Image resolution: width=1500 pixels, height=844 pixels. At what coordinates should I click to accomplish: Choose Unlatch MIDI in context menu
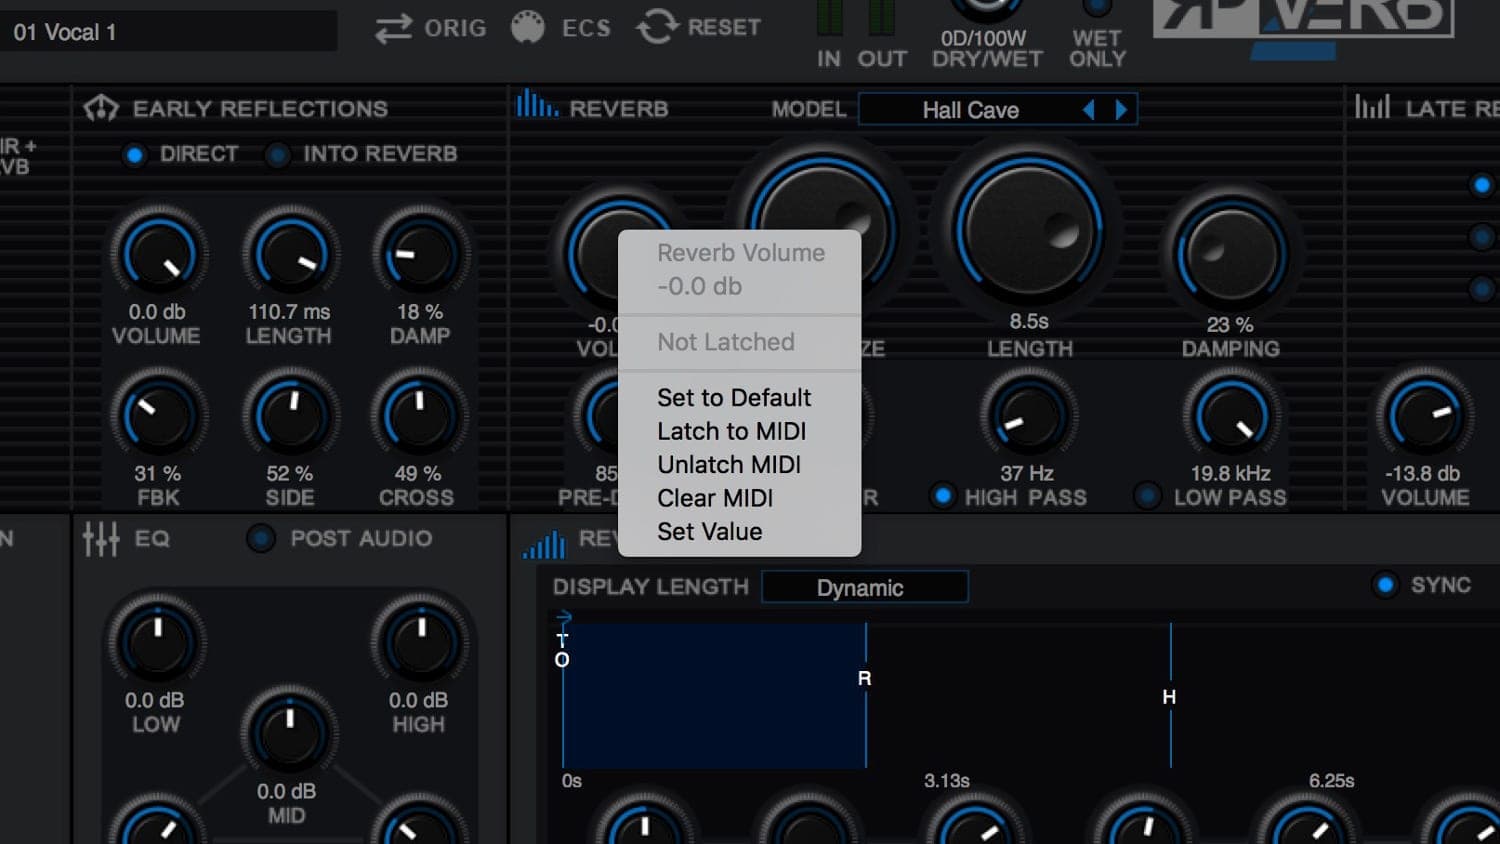point(729,465)
